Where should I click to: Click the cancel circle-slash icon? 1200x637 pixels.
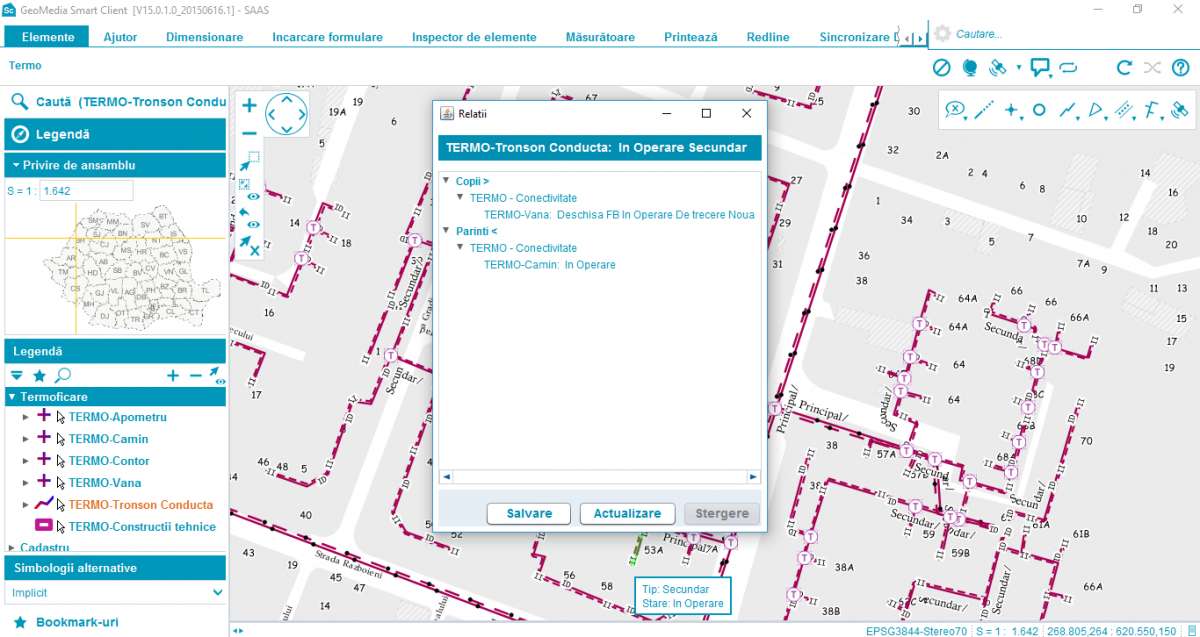[x=941, y=68]
